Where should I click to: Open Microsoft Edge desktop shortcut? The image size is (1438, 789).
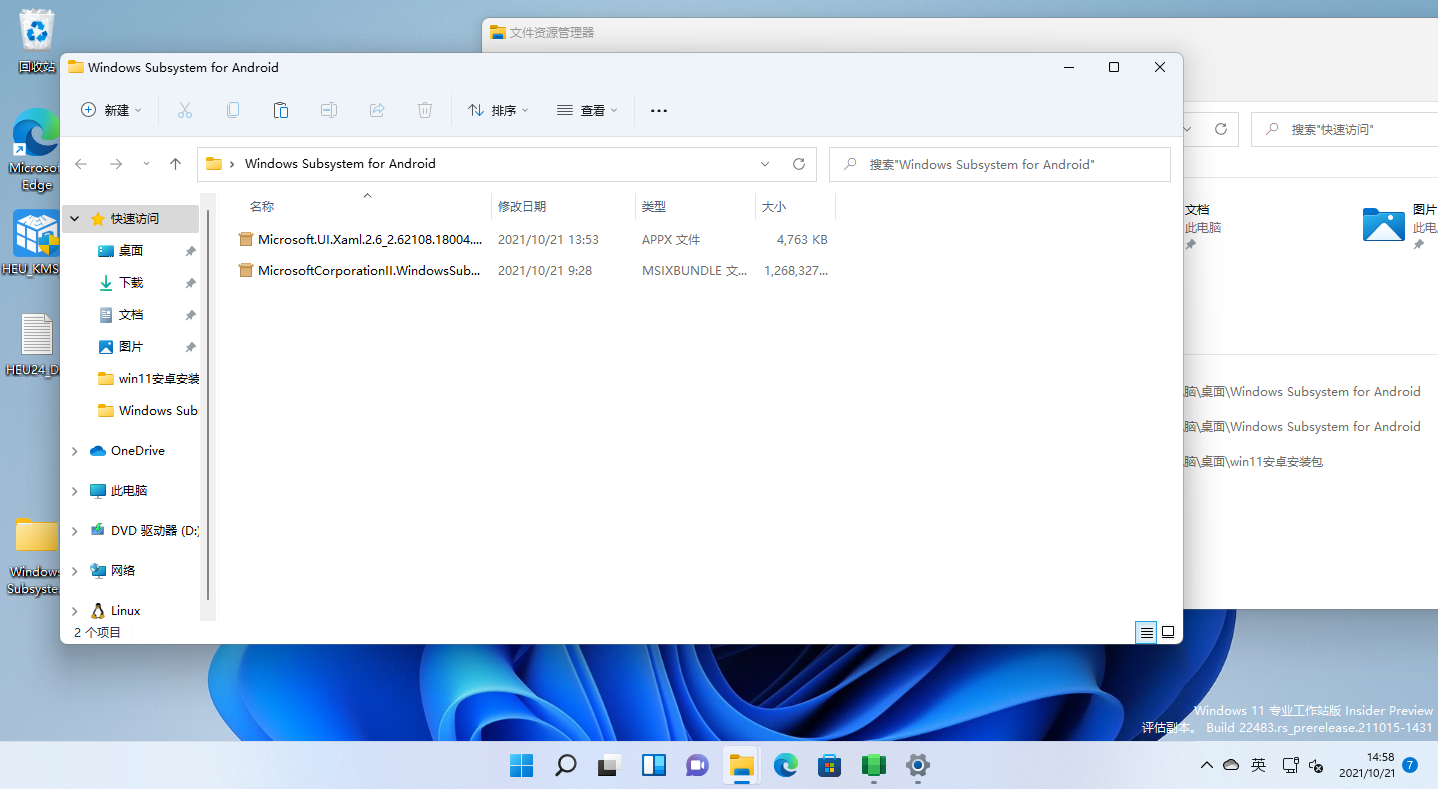pyautogui.click(x=37, y=150)
